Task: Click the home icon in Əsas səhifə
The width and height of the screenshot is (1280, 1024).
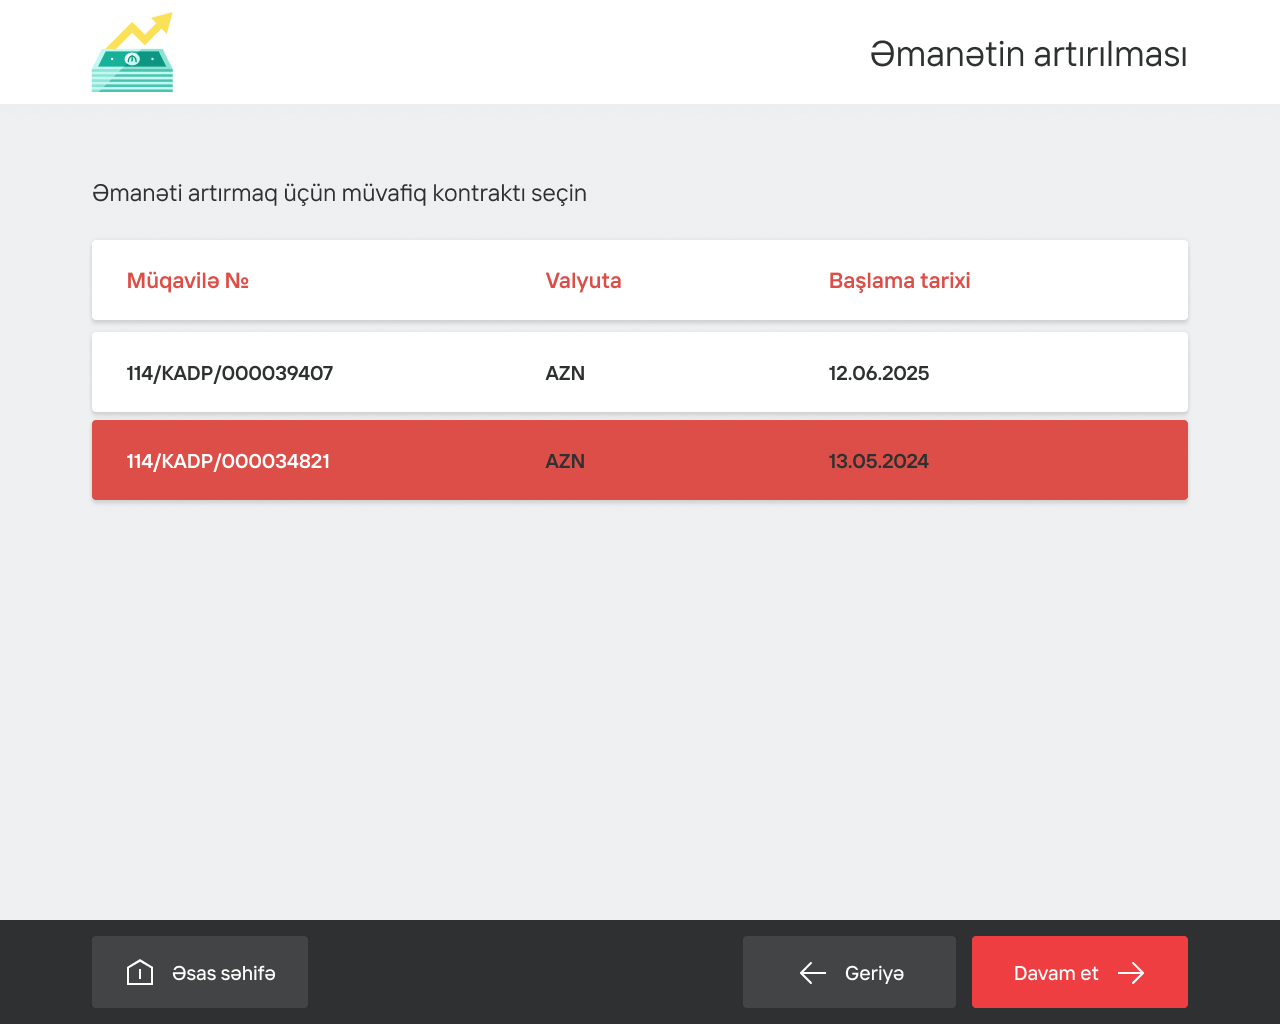Action: 140,972
